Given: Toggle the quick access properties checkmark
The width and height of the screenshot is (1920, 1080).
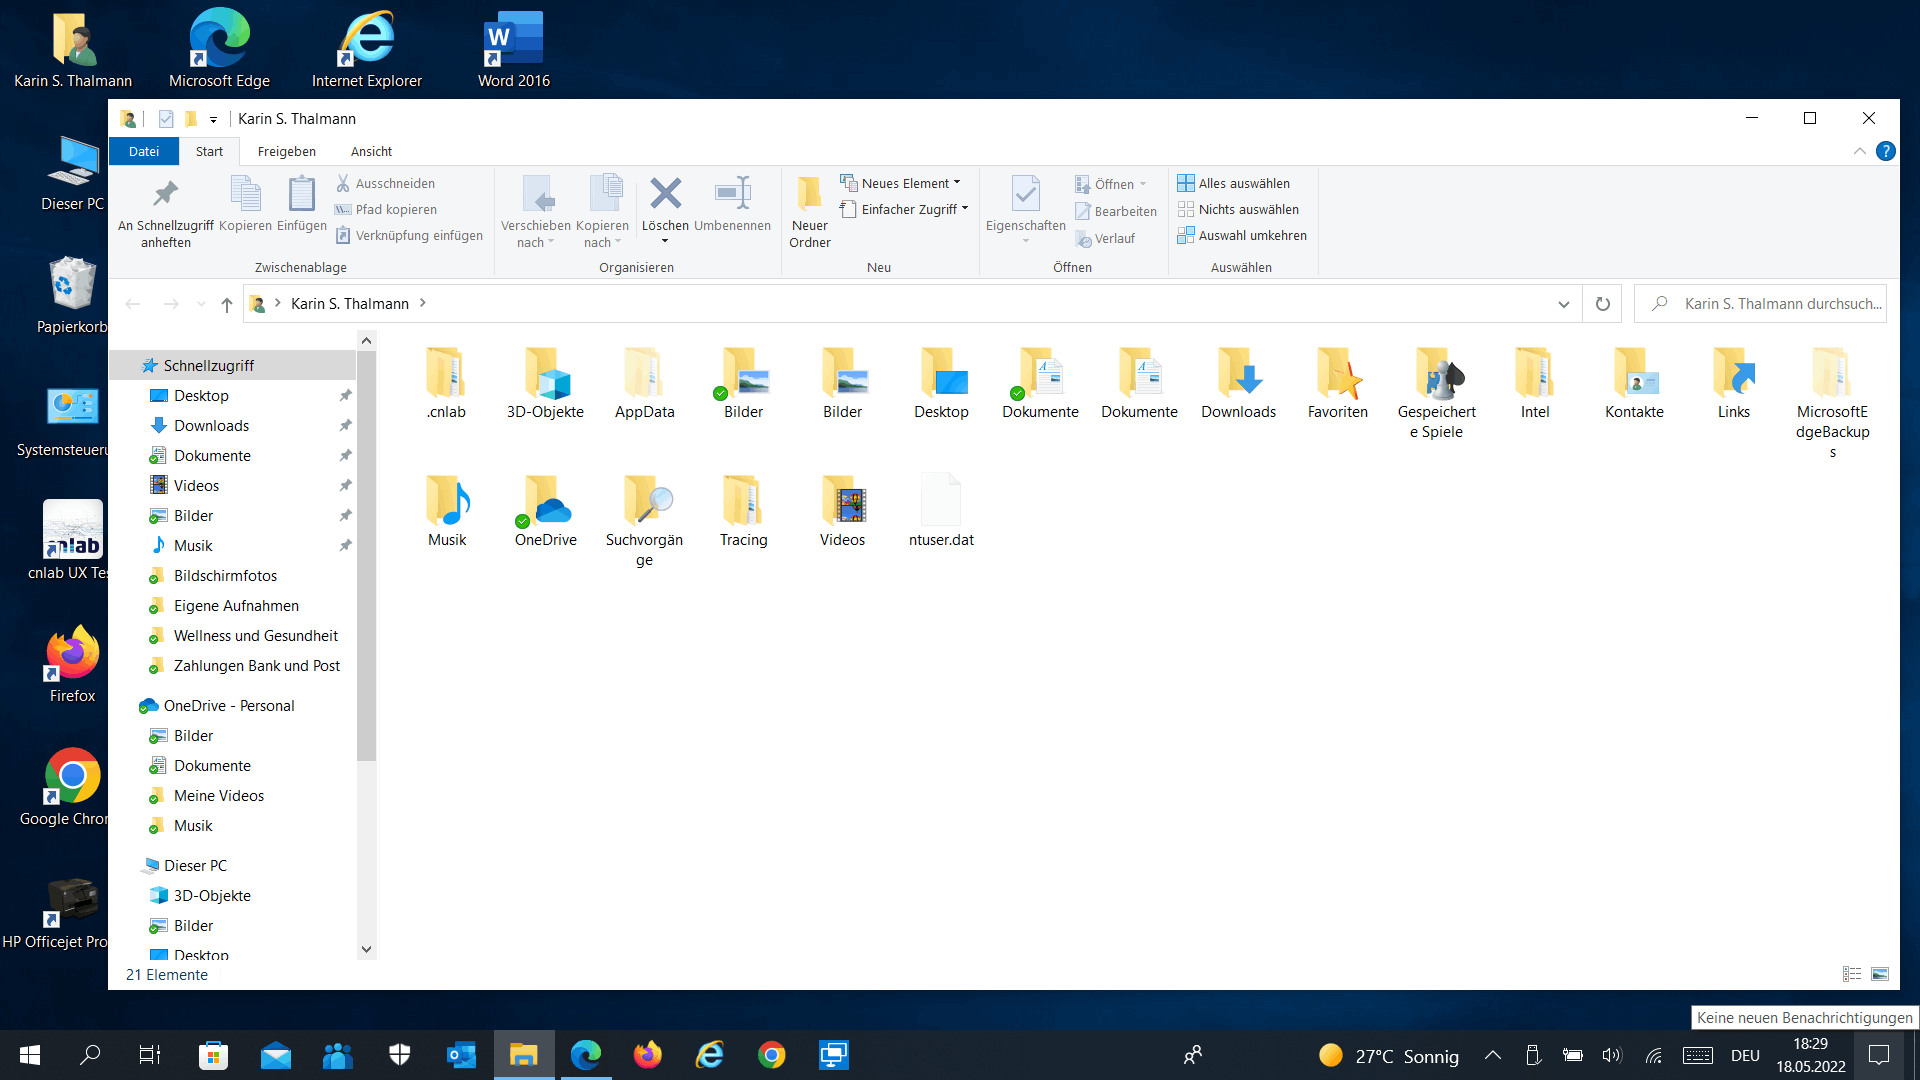Looking at the screenshot, I should pos(166,119).
